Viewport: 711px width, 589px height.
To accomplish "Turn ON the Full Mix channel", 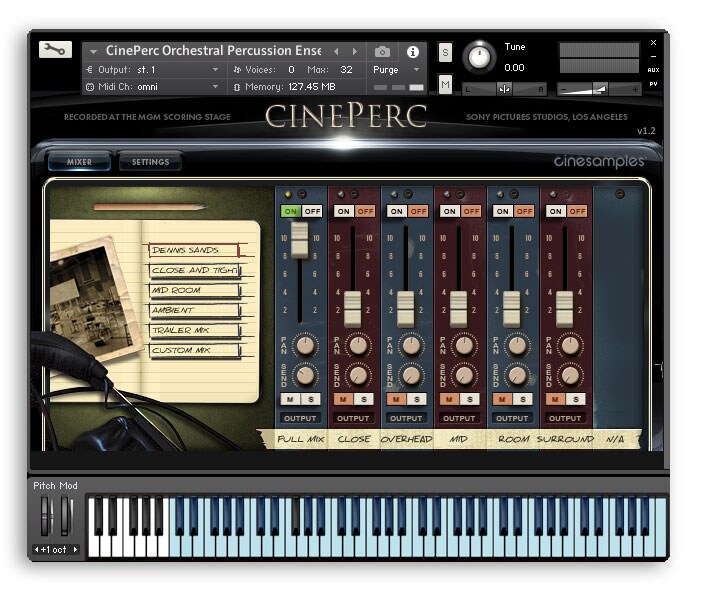I will click(x=291, y=211).
